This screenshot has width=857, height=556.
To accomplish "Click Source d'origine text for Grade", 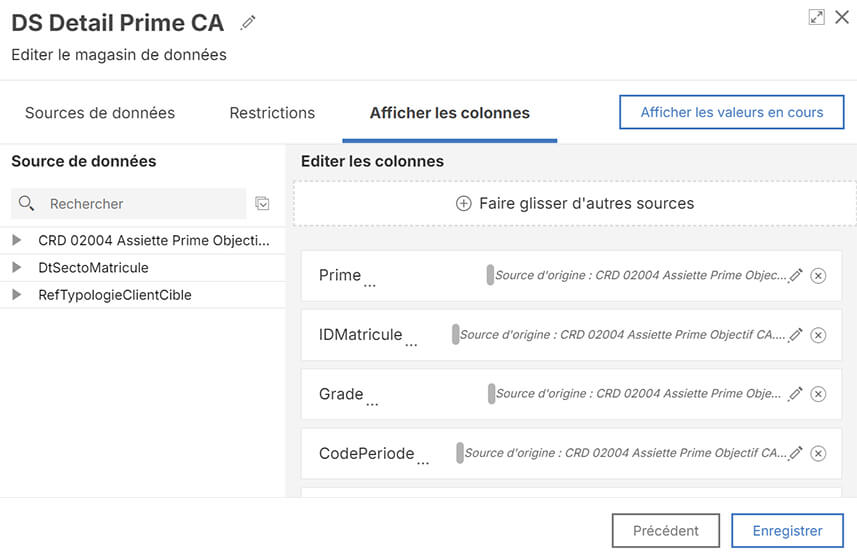I will click(x=639, y=394).
